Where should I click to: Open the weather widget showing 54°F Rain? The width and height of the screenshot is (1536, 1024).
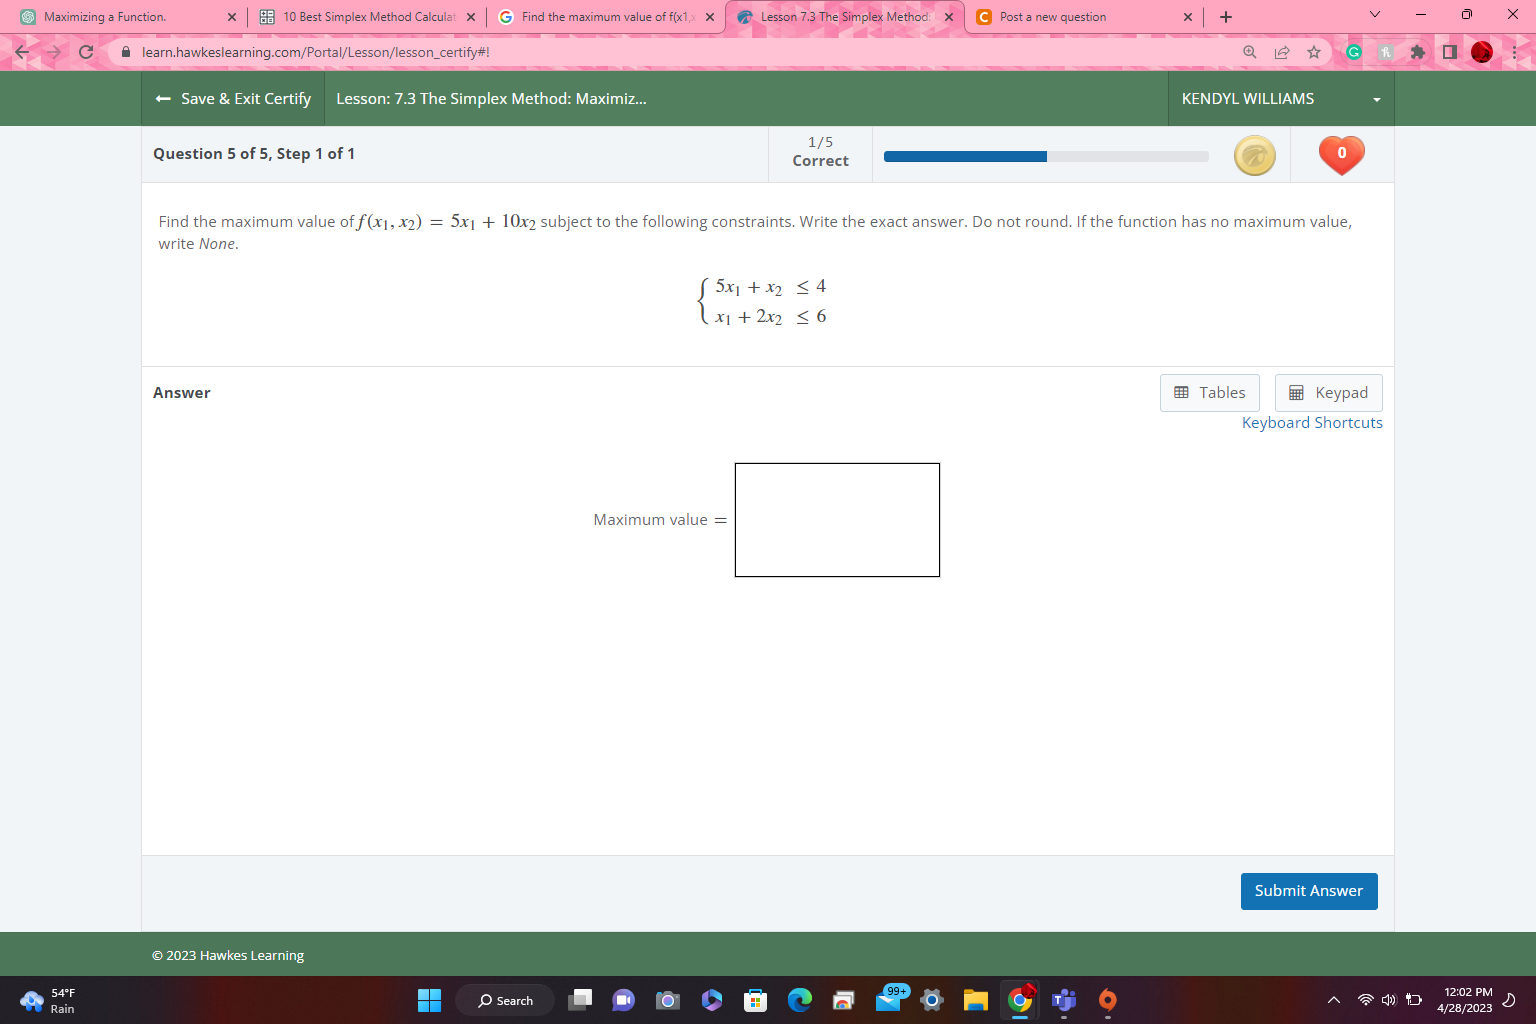tap(48, 1000)
